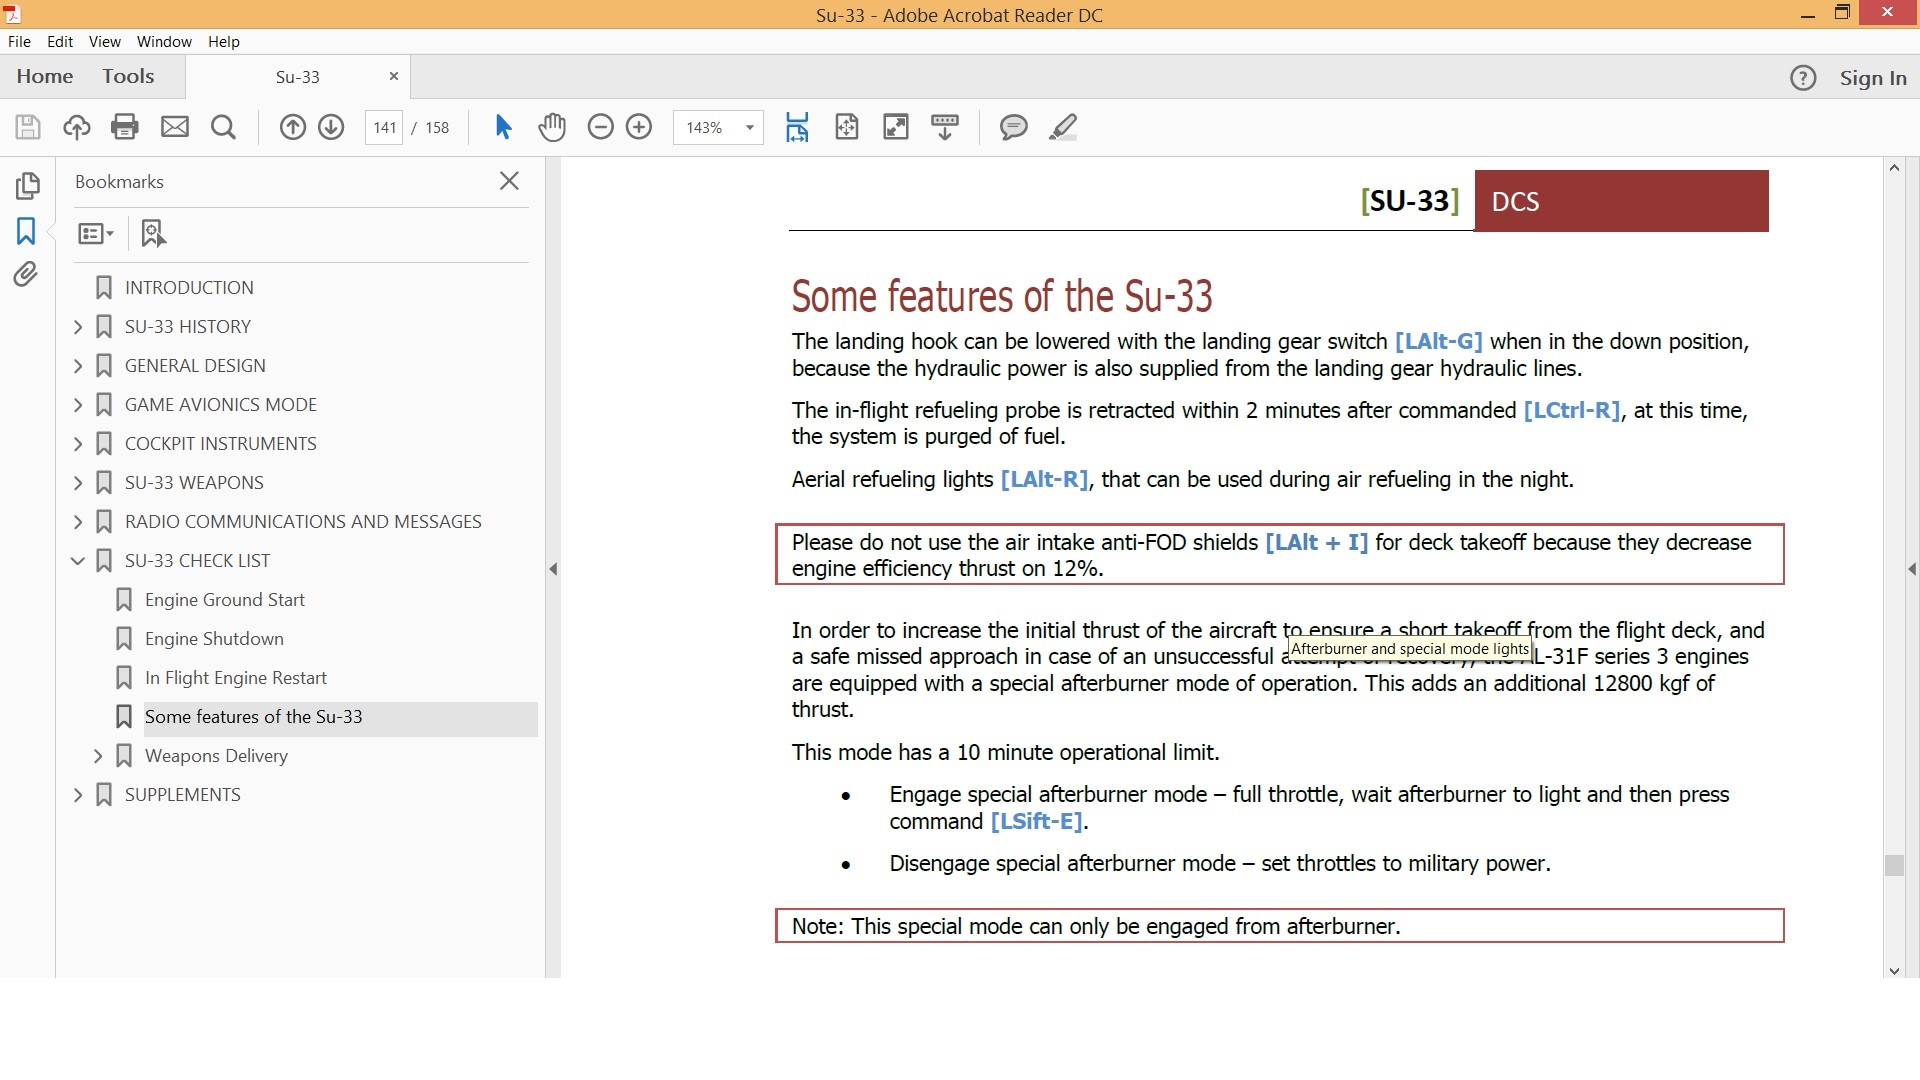
Task: Toggle the Bookmarks panel icon
Action: pos(26,231)
